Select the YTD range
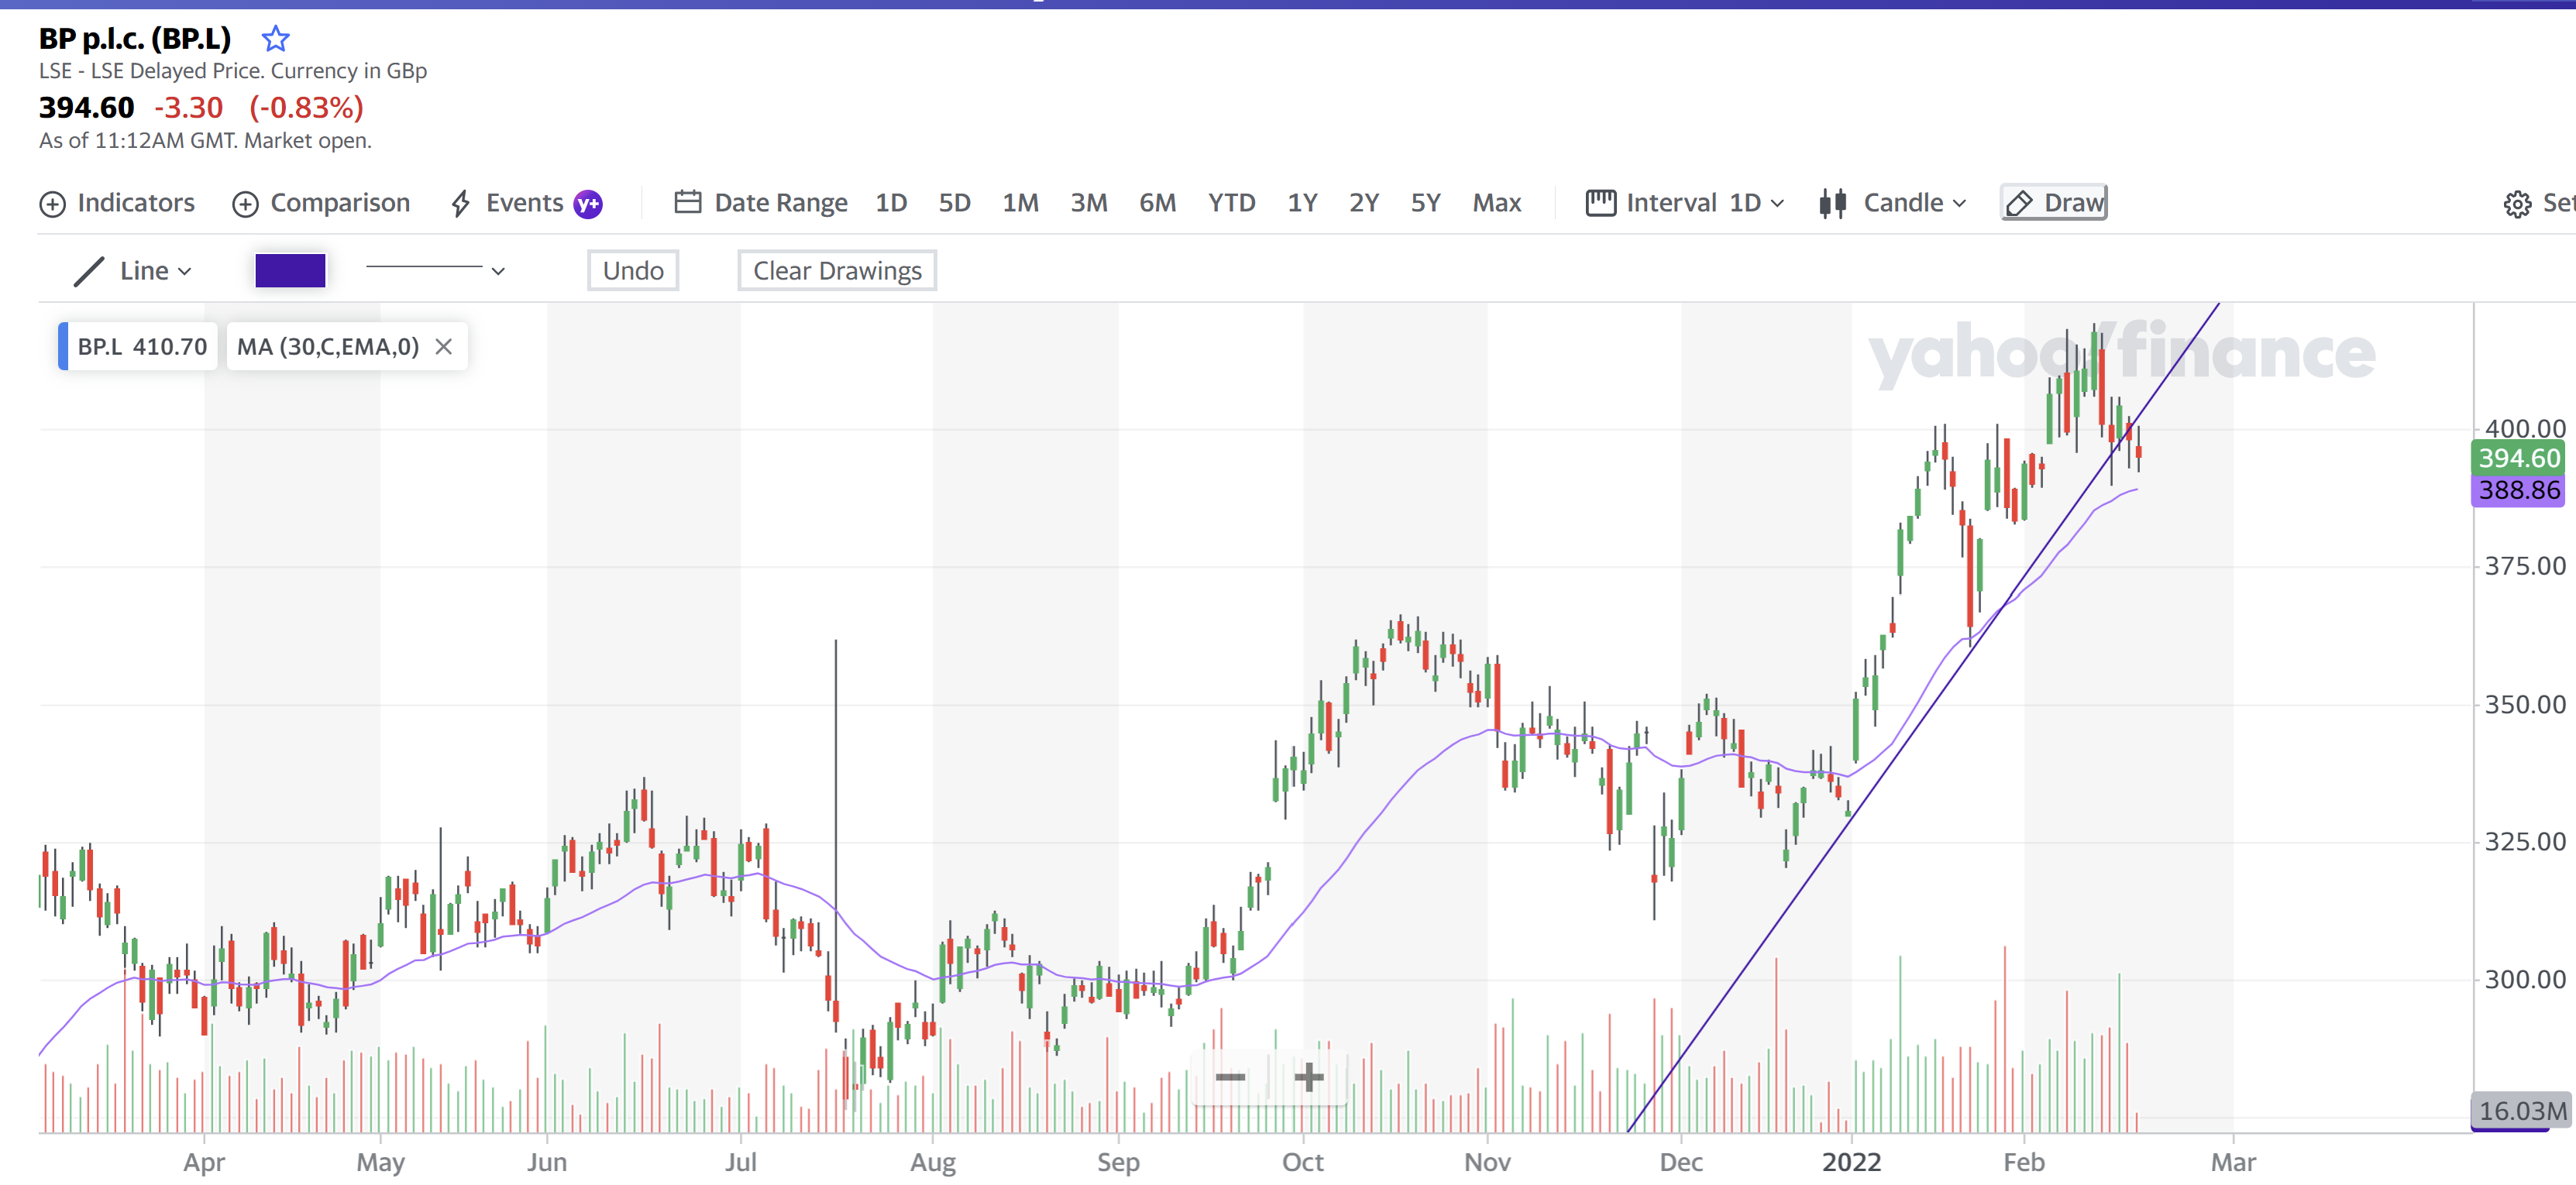Screen dimensions: 2576x1185 click(1231, 203)
